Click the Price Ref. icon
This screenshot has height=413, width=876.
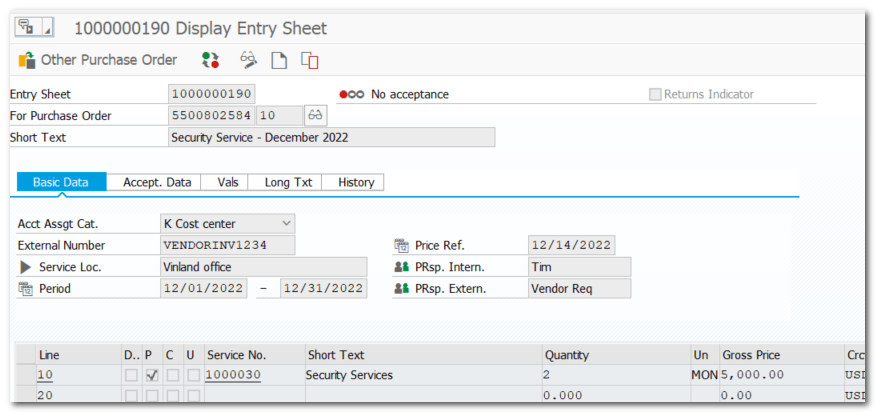tap(401, 246)
